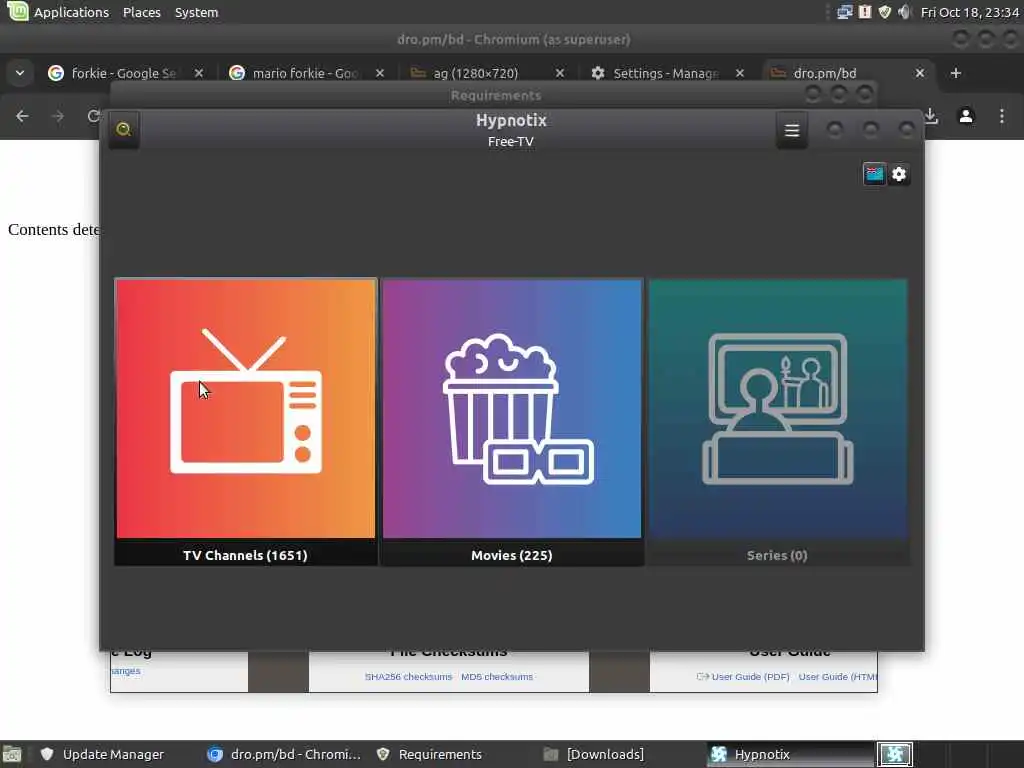
Task: Switch to Update Manager in taskbar
Action: tap(103, 754)
